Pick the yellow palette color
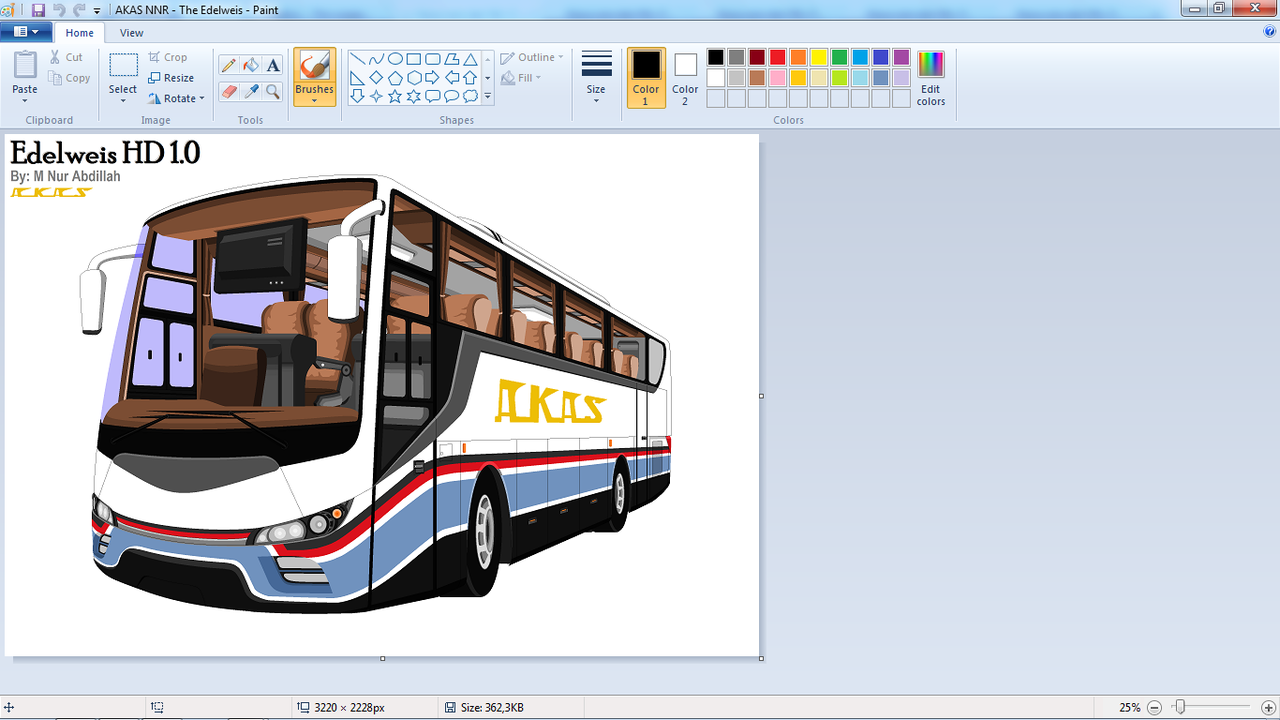 click(x=819, y=57)
